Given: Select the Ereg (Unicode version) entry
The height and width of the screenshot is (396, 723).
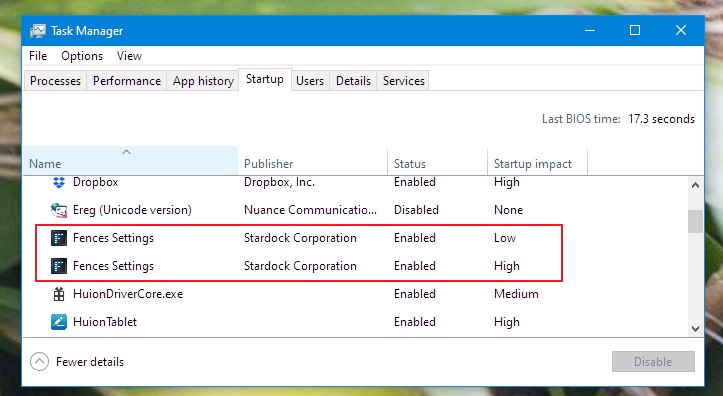Looking at the screenshot, I should [132, 210].
